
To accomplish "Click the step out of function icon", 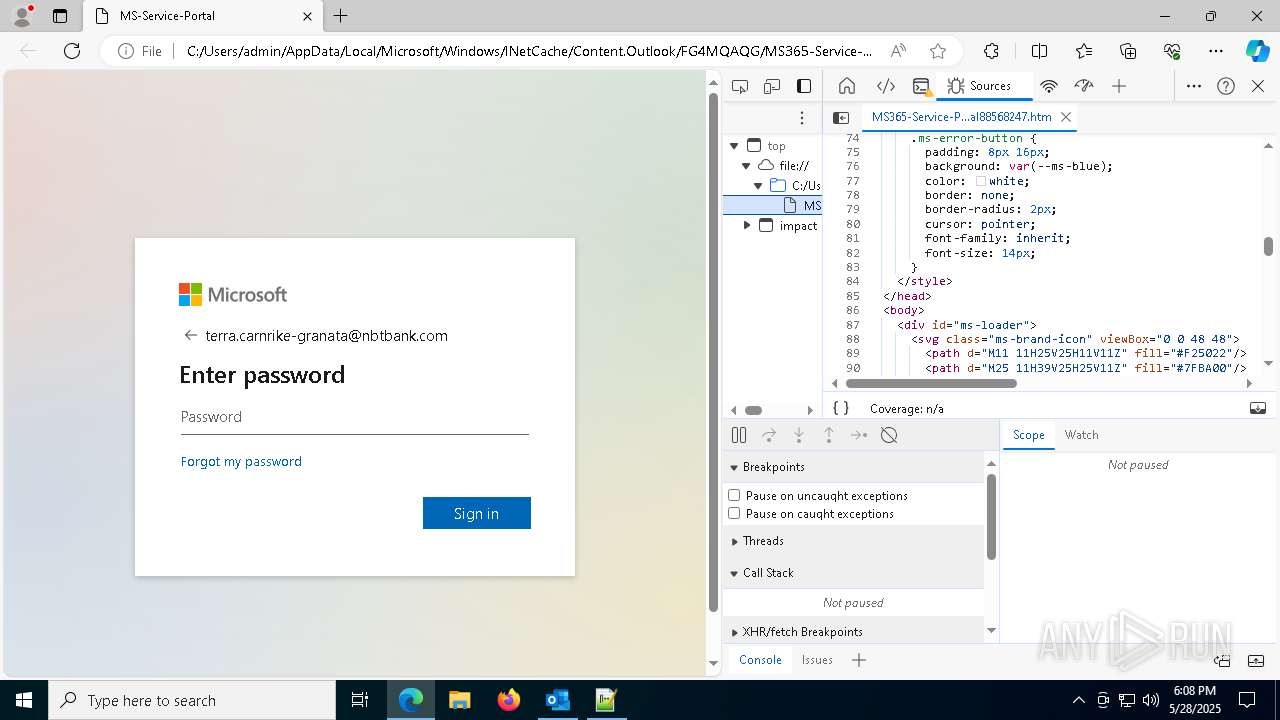I will 829,435.
